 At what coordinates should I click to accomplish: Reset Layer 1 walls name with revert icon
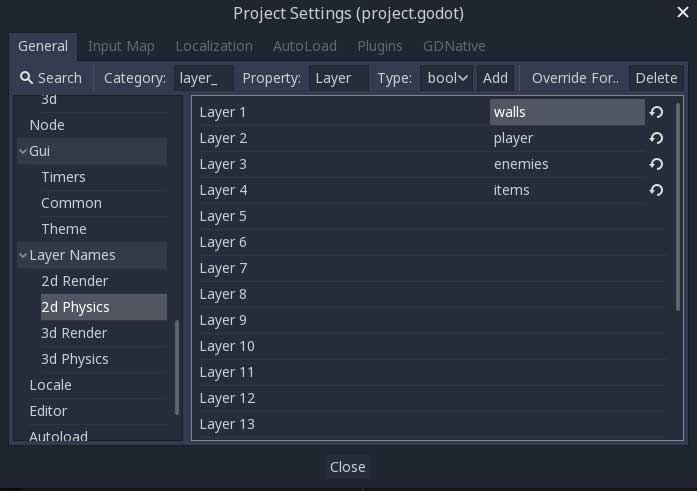point(656,112)
